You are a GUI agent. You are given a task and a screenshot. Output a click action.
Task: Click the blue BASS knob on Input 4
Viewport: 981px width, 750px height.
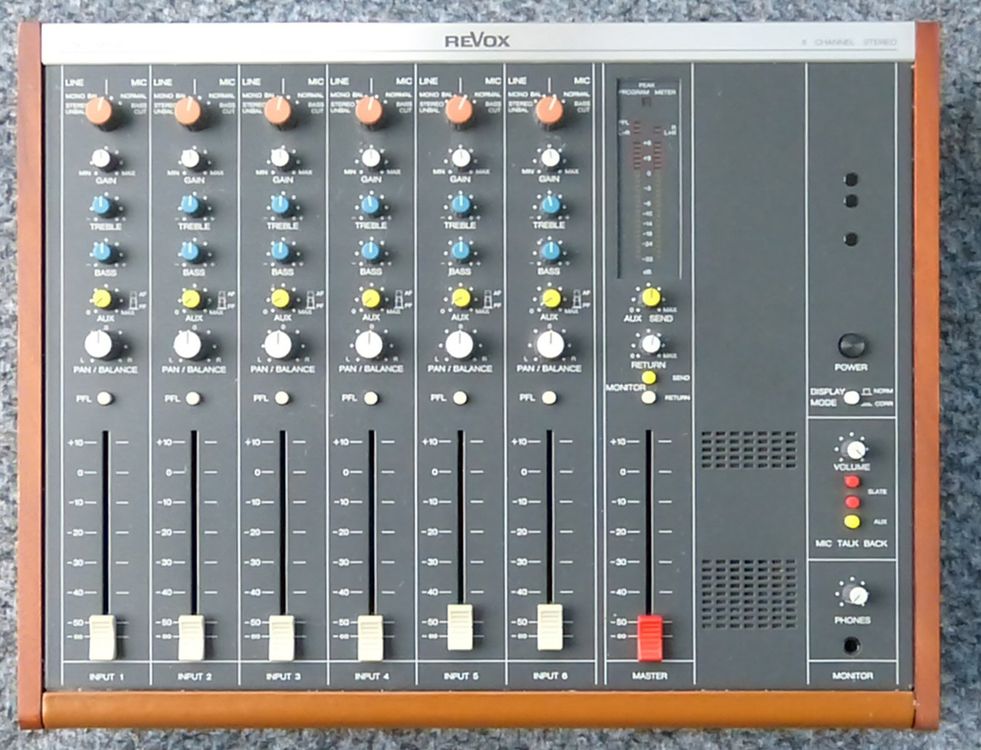371,251
